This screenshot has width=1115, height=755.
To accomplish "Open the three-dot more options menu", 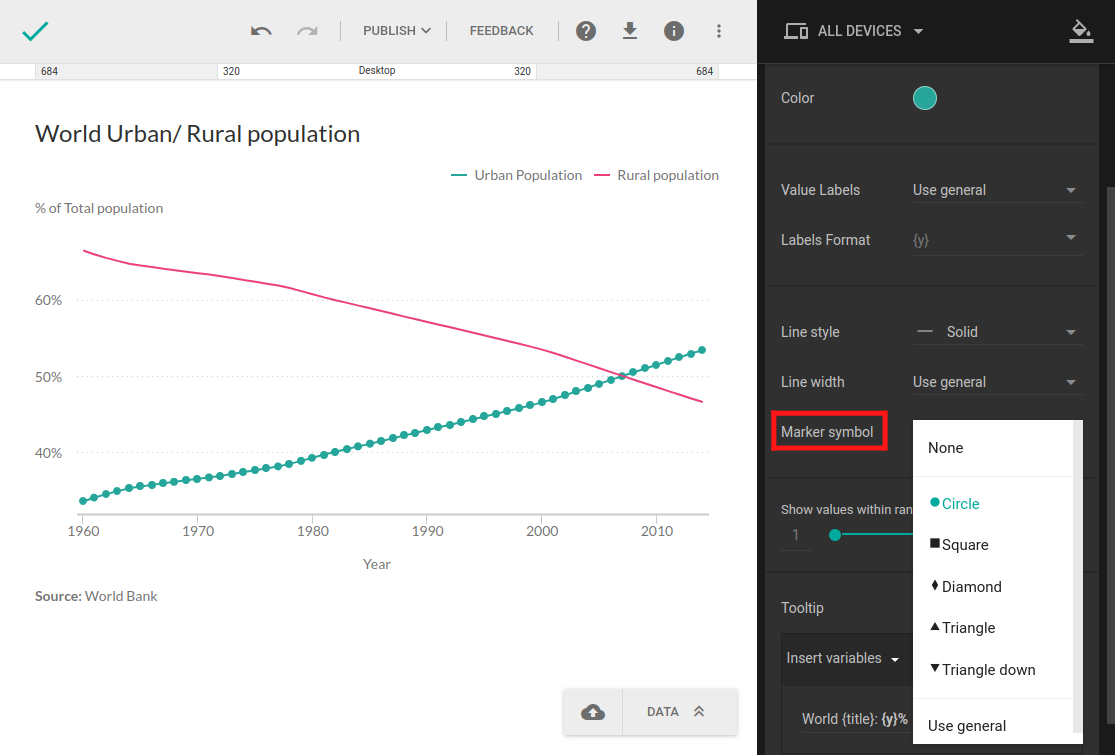I will pos(719,31).
